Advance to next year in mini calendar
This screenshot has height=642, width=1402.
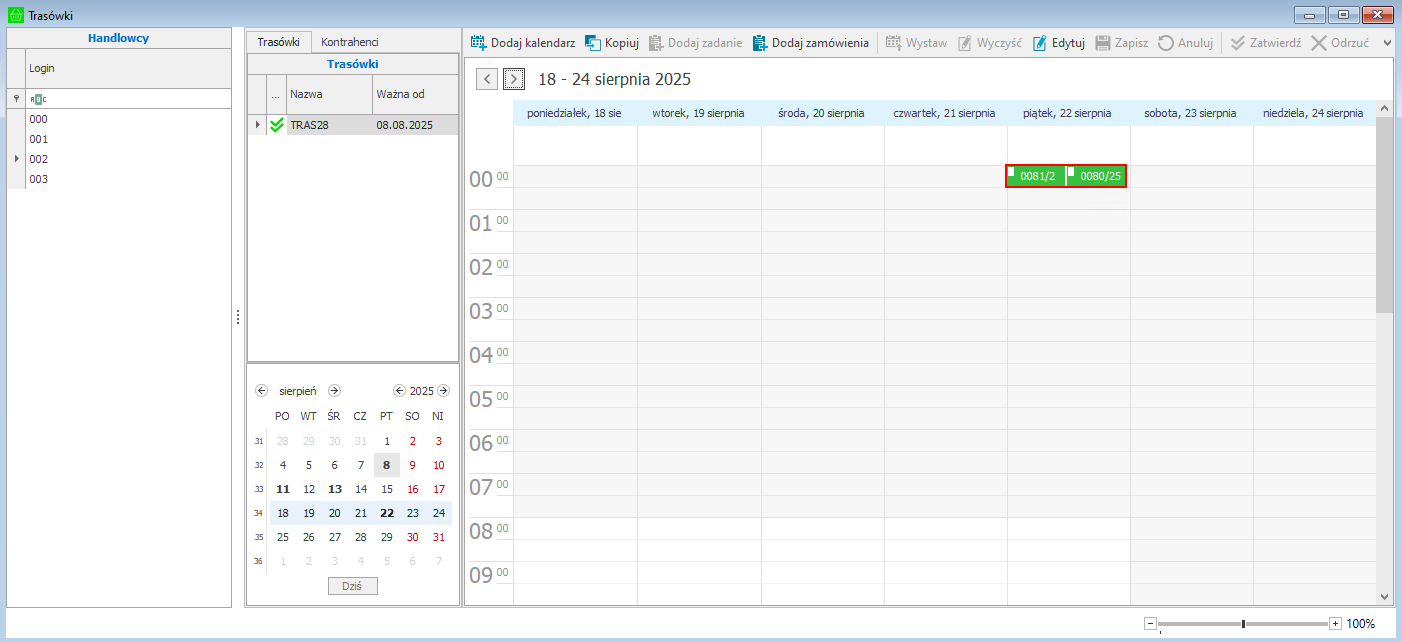[x=443, y=391]
